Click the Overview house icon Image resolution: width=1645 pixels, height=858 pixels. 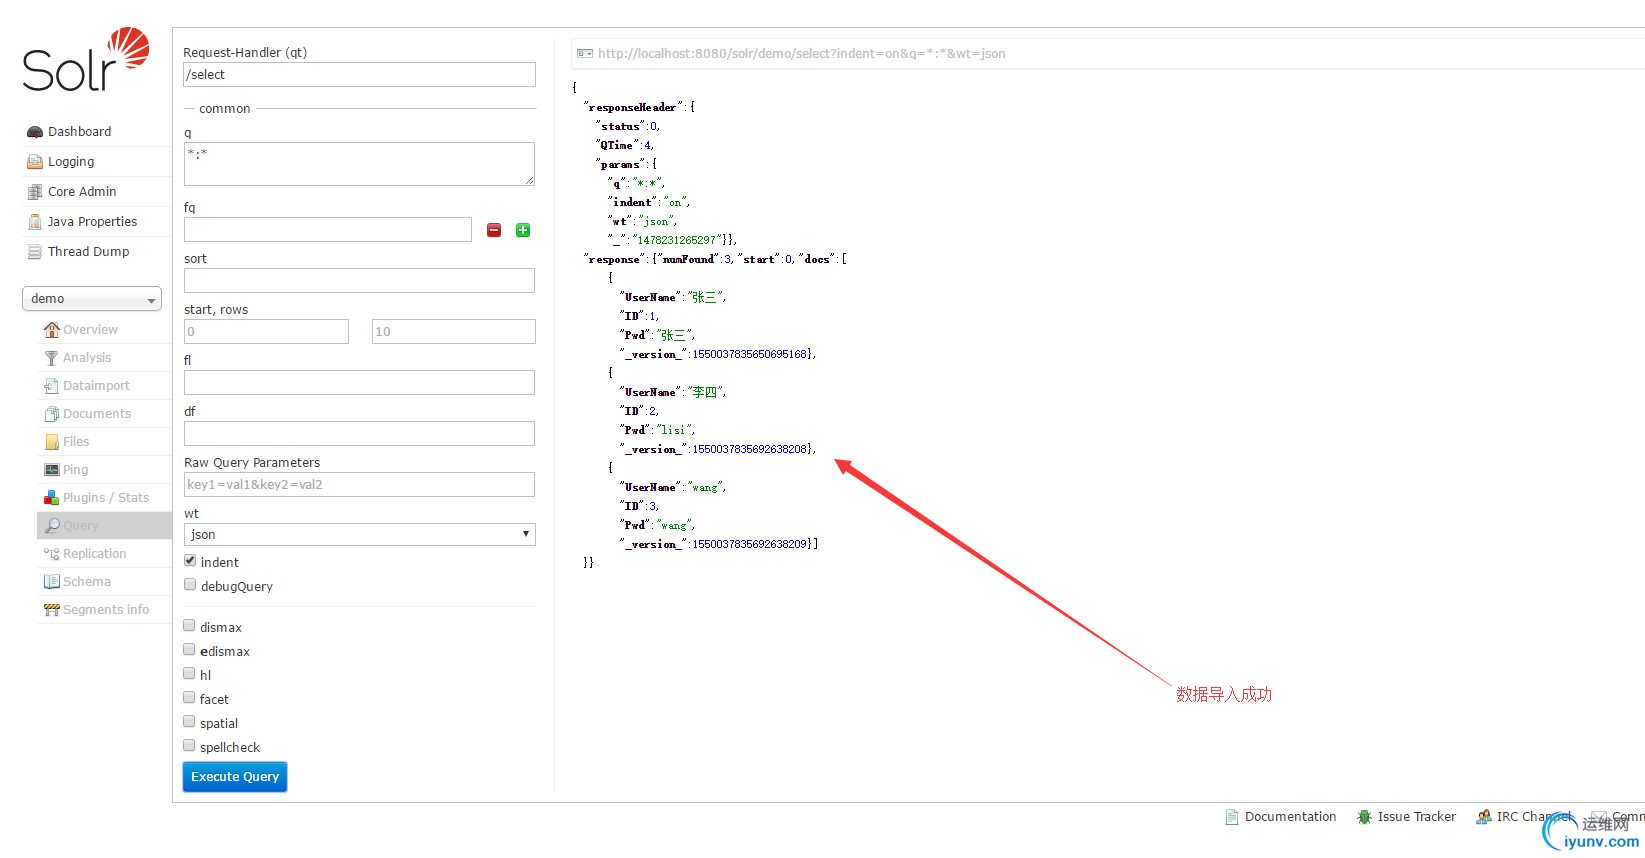tap(52, 330)
